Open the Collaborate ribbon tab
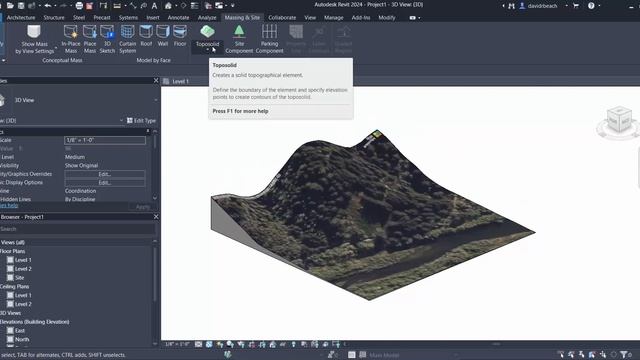Image resolution: width=640 pixels, height=360 pixels. tap(282, 18)
